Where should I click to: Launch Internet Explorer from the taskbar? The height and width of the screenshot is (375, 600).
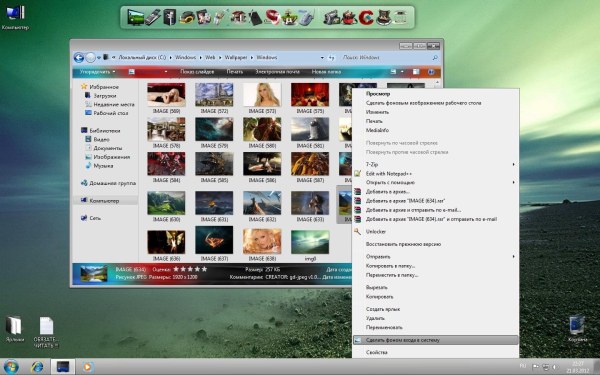(37, 367)
